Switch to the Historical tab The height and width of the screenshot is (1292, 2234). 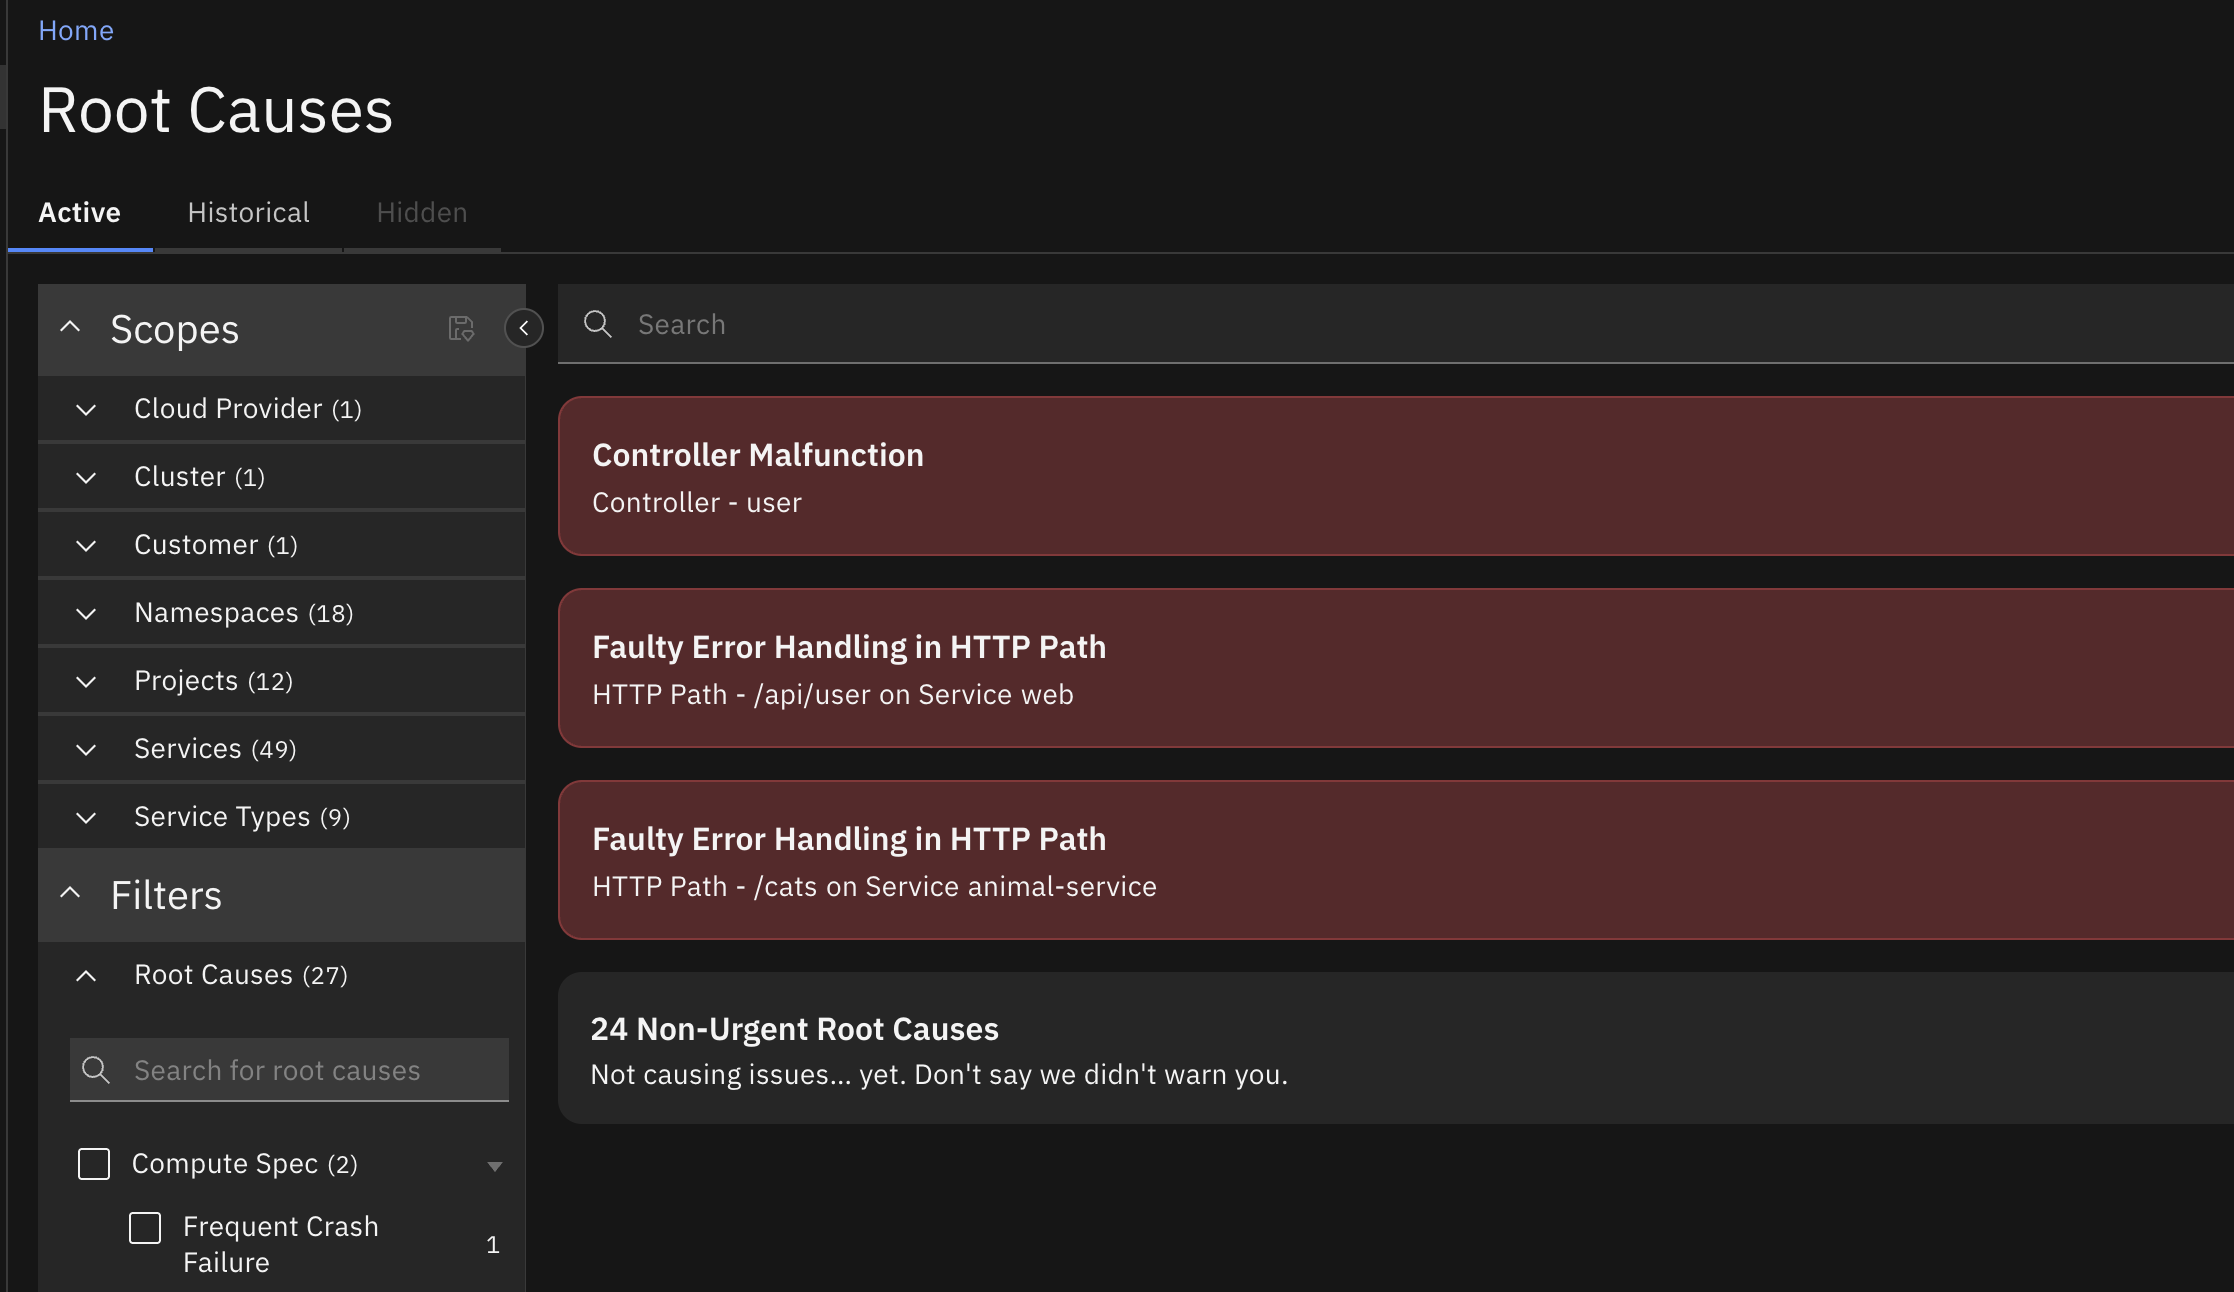248,212
